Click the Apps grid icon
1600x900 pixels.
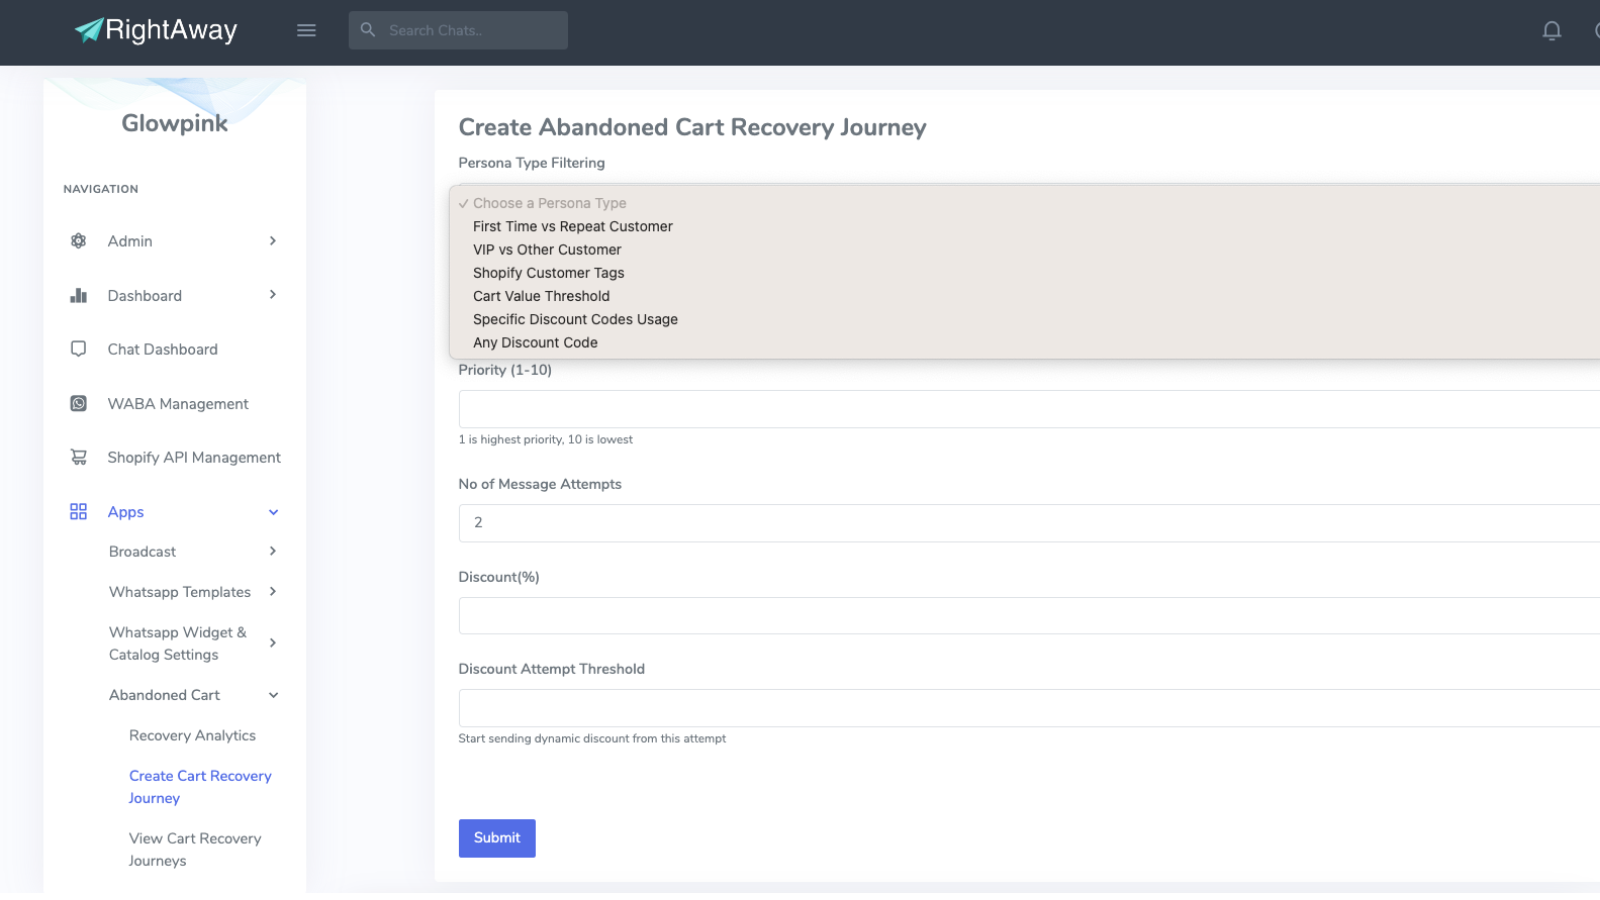coord(78,511)
